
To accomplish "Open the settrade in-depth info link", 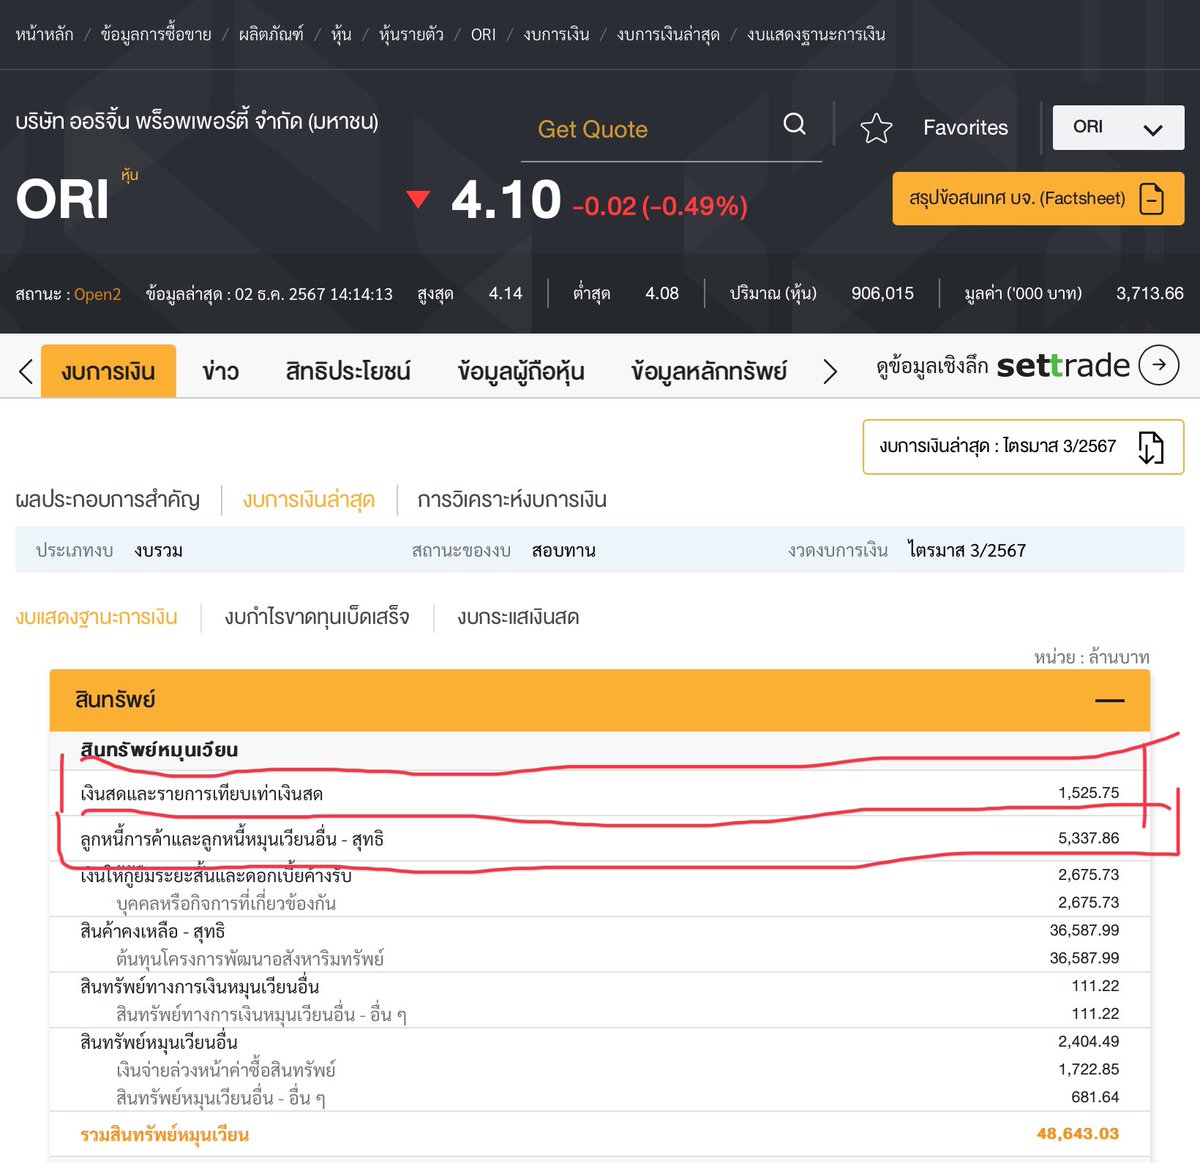I will [x=1027, y=366].
